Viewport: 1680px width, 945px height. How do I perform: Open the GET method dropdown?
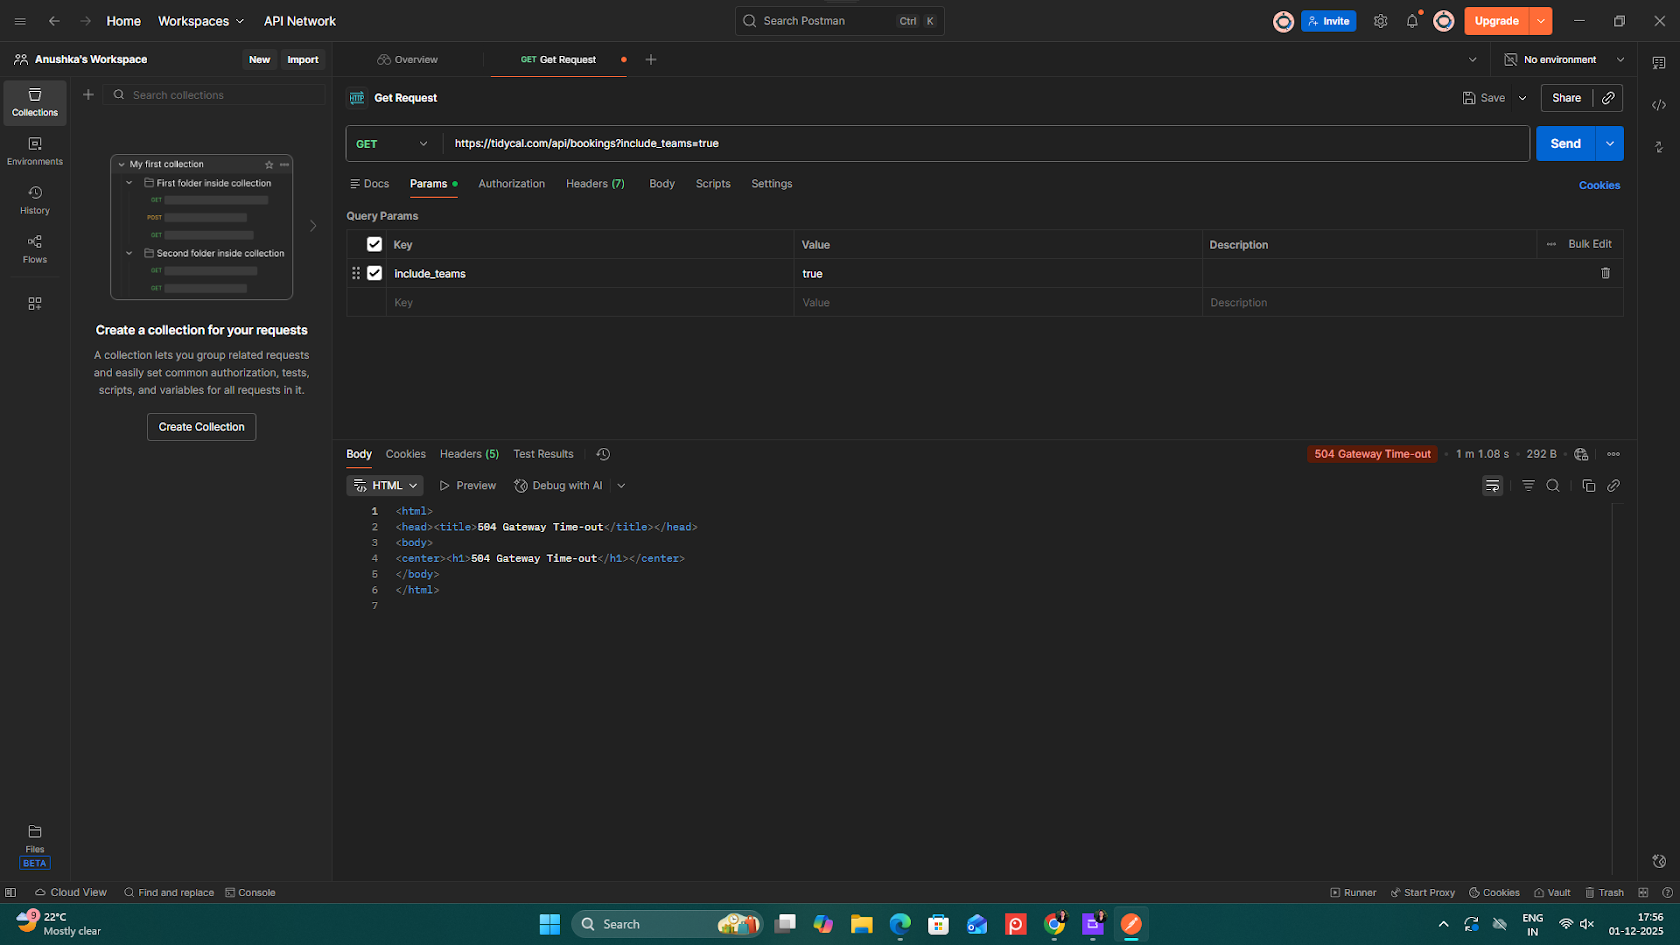pos(393,144)
